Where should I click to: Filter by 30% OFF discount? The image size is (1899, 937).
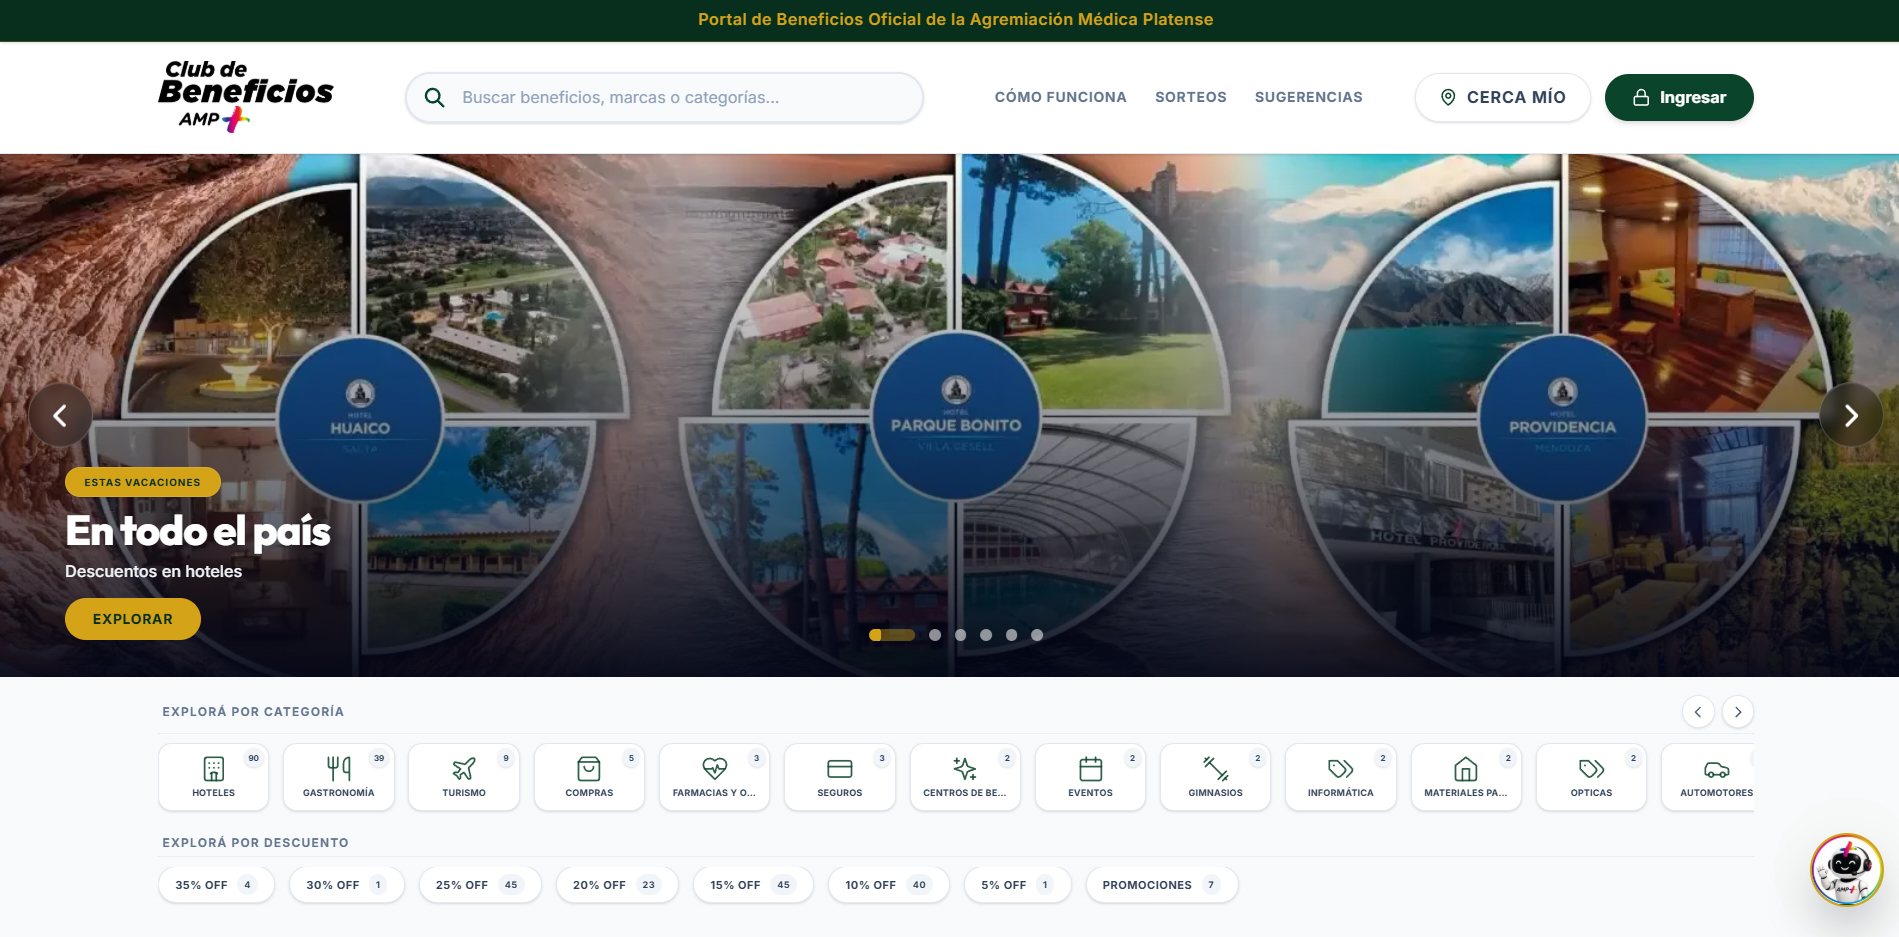point(346,885)
